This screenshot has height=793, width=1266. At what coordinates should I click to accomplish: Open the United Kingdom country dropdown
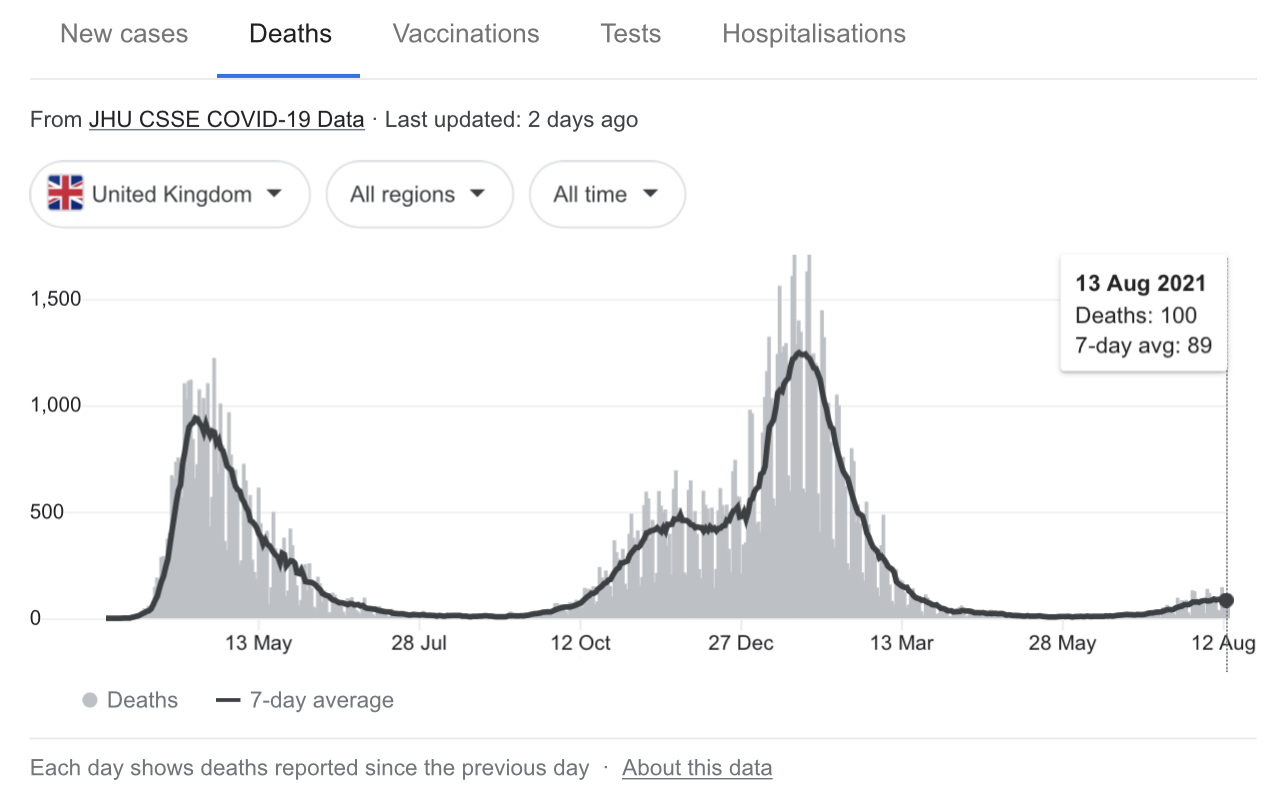coord(170,194)
